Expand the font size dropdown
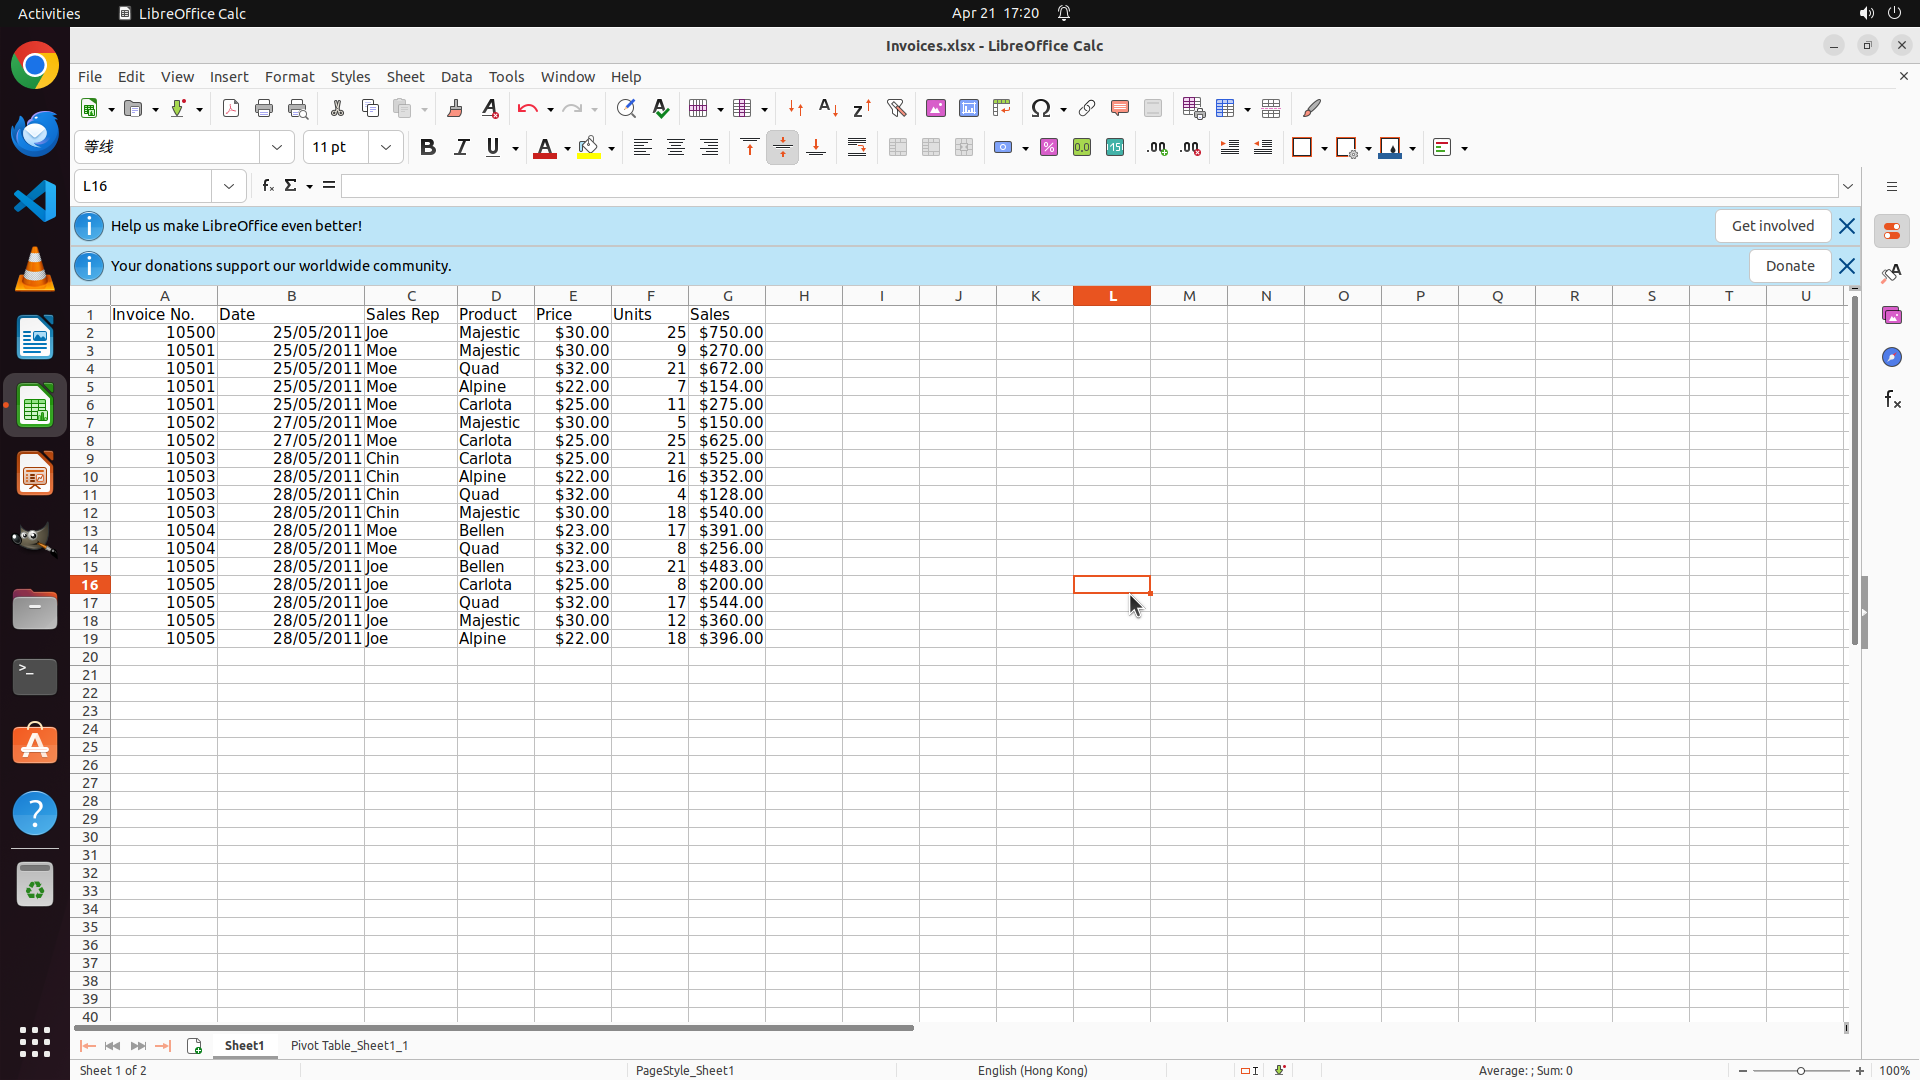The height and width of the screenshot is (1080, 1920). (x=386, y=148)
